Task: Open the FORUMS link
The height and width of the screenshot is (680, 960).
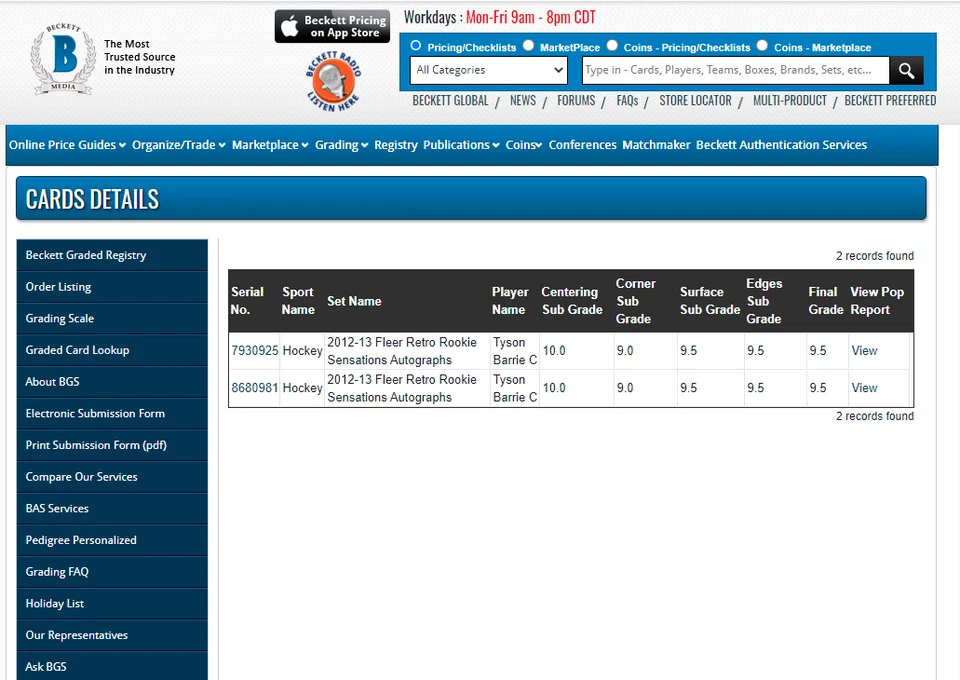Action: tap(576, 101)
